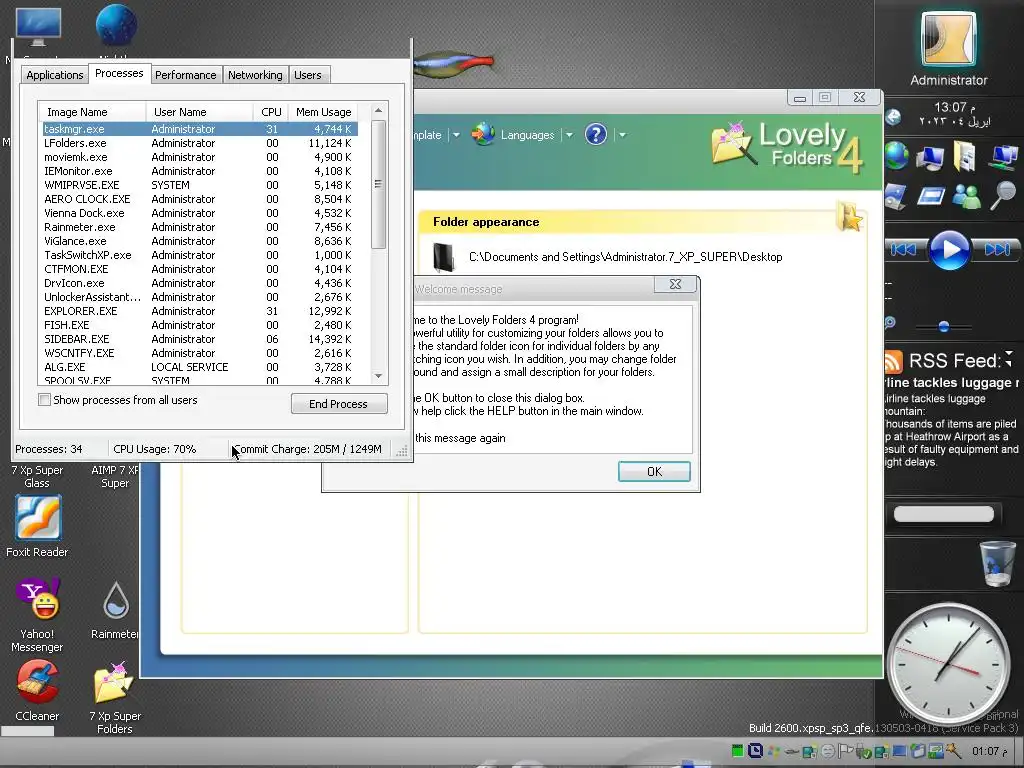The image size is (1024, 768).
Task: Select the Processes tab
Action: pyautogui.click(x=119, y=73)
